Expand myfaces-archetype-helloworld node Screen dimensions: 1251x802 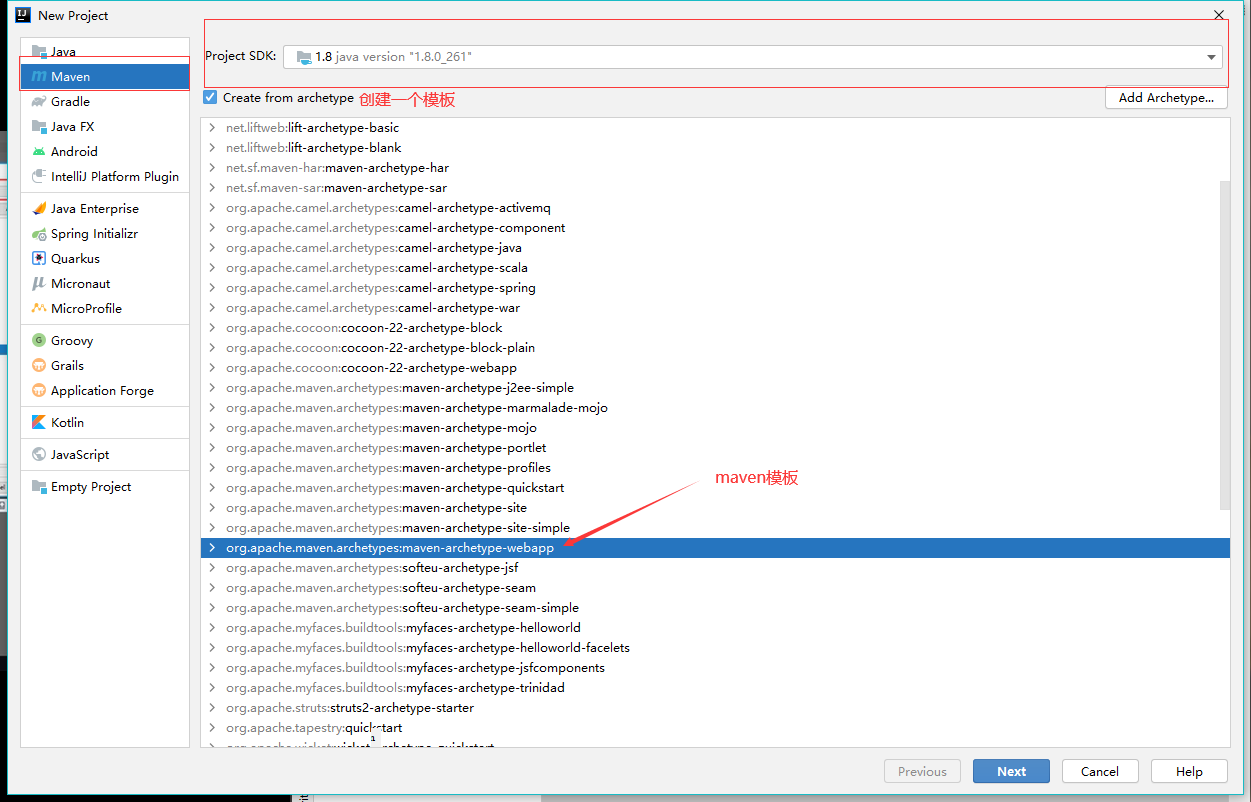[212, 628]
